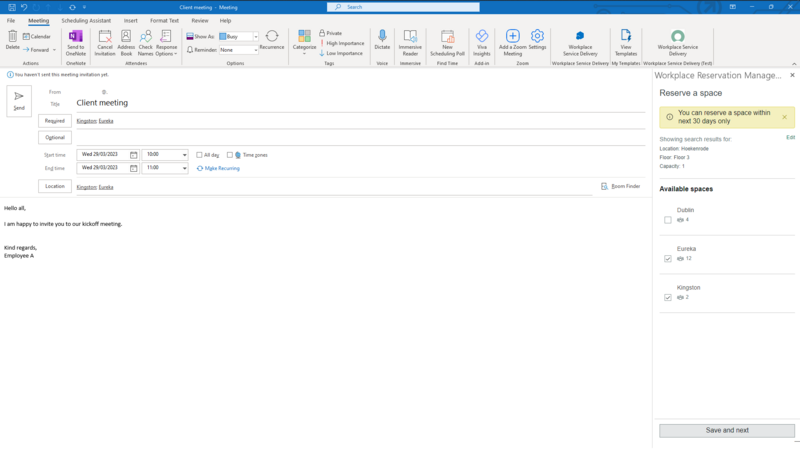Click the Optional attendees button
Image resolution: width=800 pixels, height=450 pixels.
55,137
